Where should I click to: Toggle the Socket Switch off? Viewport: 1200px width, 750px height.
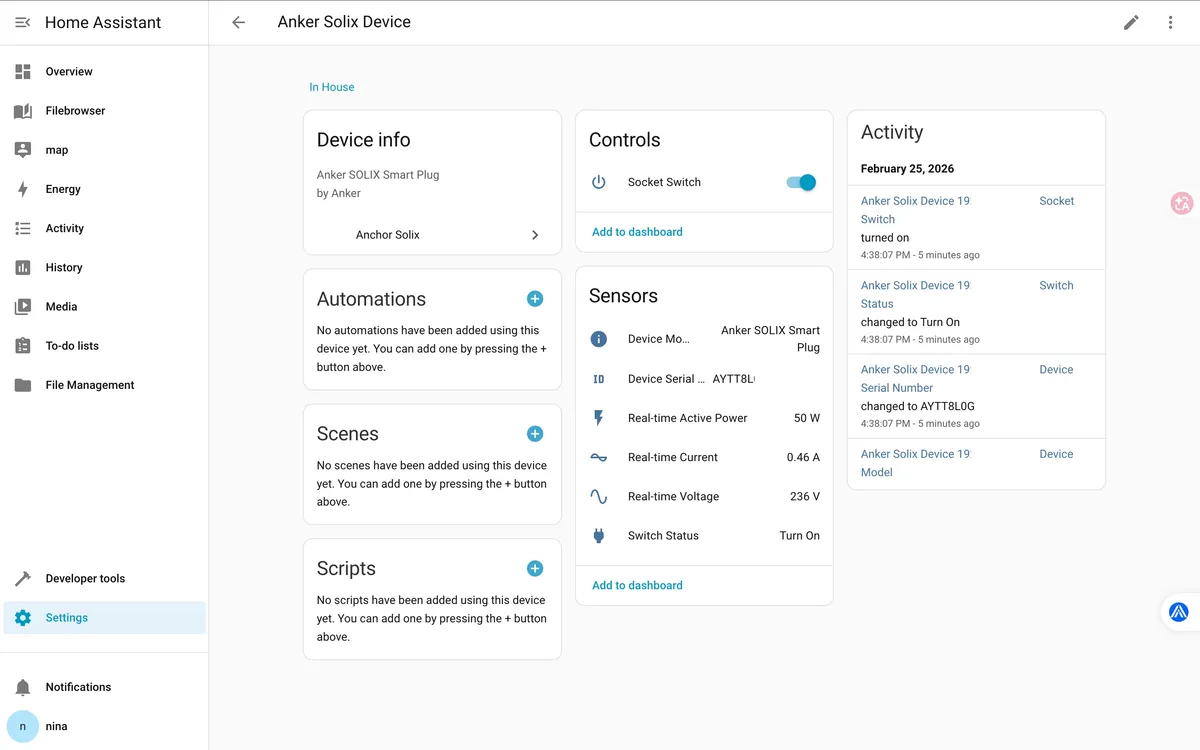pos(801,182)
